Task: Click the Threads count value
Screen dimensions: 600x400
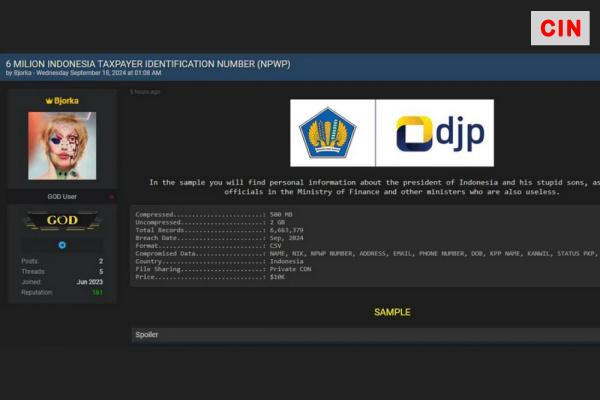Action: (x=100, y=271)
